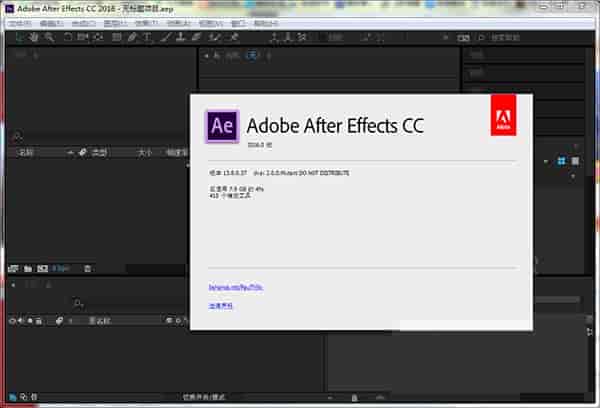Toggle the audio speaker column in timeline
Screen dimensions: 600x408
click(21, 321)
